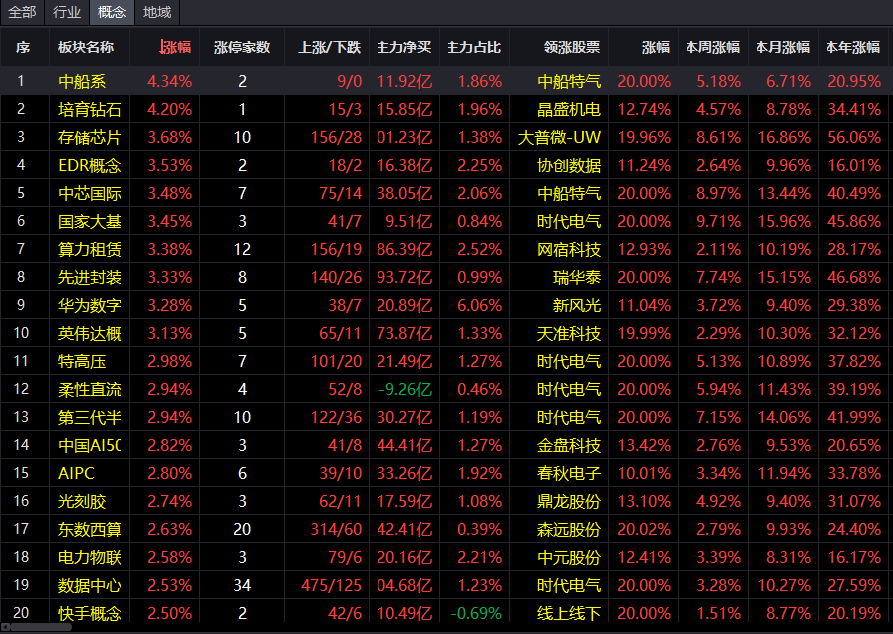Open the 地域 tab

click(157, 12)
